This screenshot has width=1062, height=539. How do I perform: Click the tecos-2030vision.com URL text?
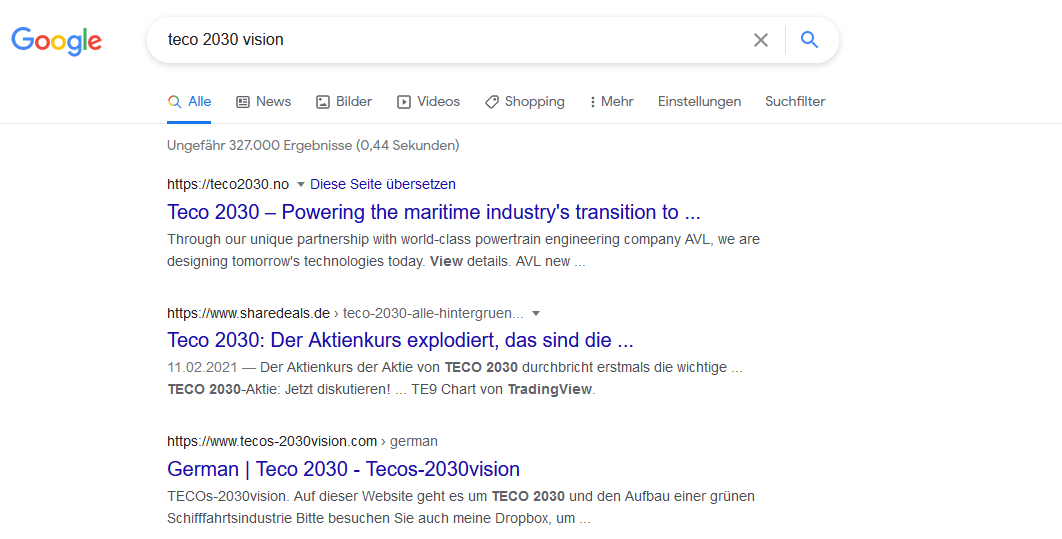(x=272, y=441)
